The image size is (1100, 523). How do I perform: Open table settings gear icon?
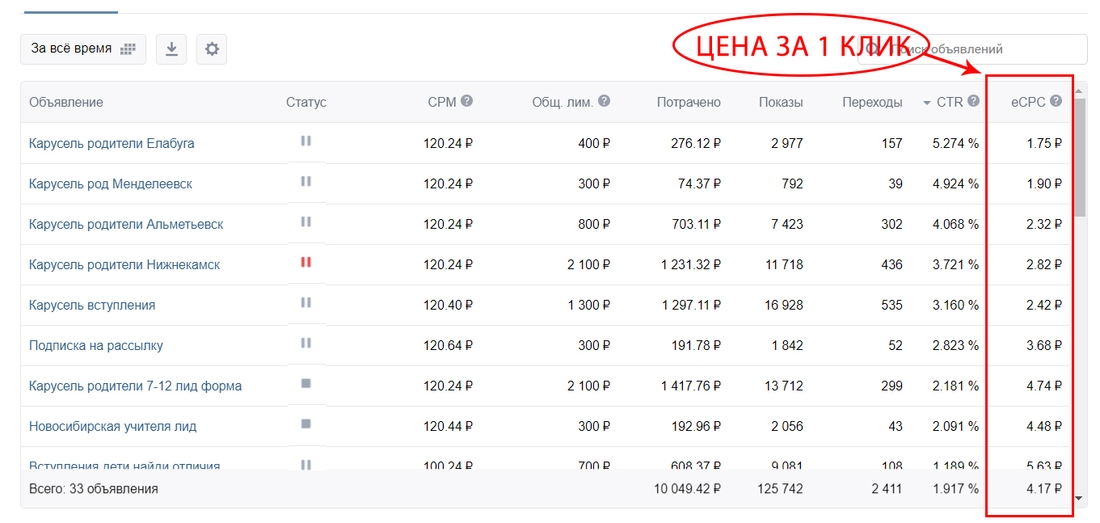[211, 49]
